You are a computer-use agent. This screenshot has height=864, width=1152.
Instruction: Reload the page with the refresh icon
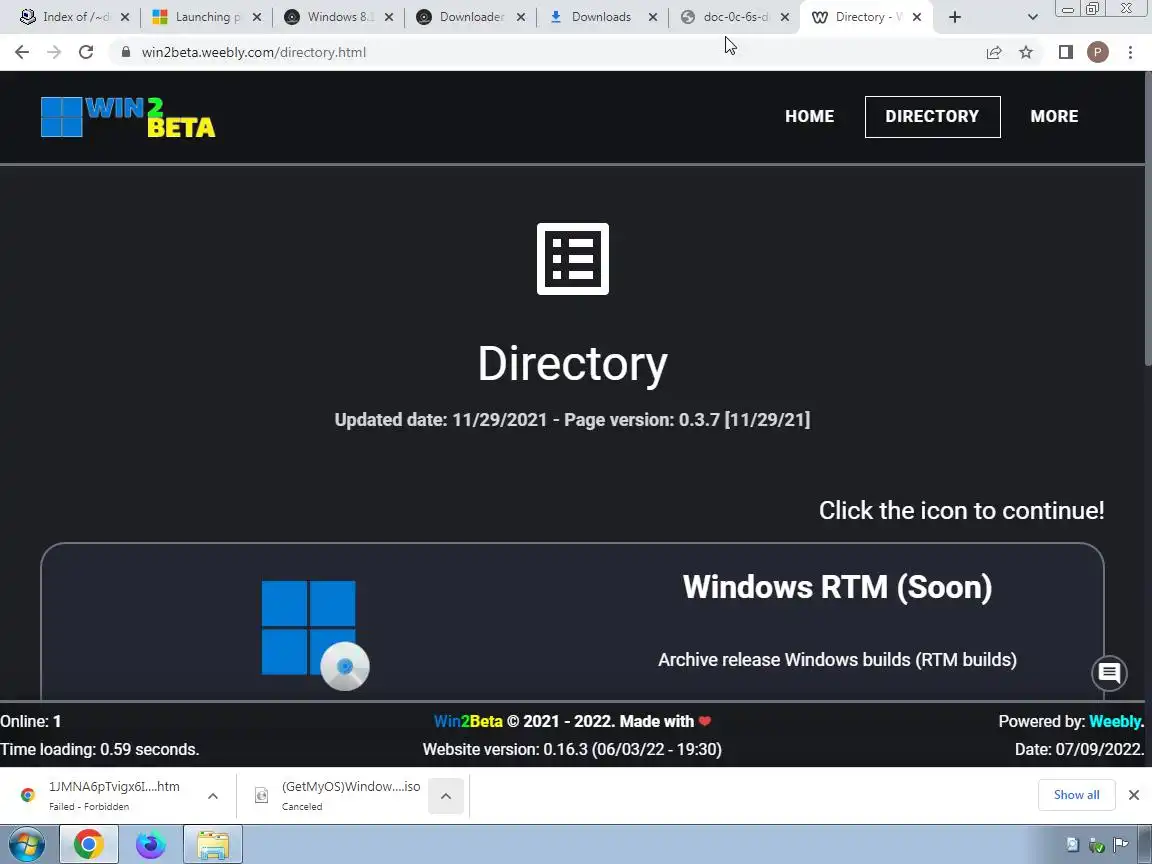click(86, 52)
